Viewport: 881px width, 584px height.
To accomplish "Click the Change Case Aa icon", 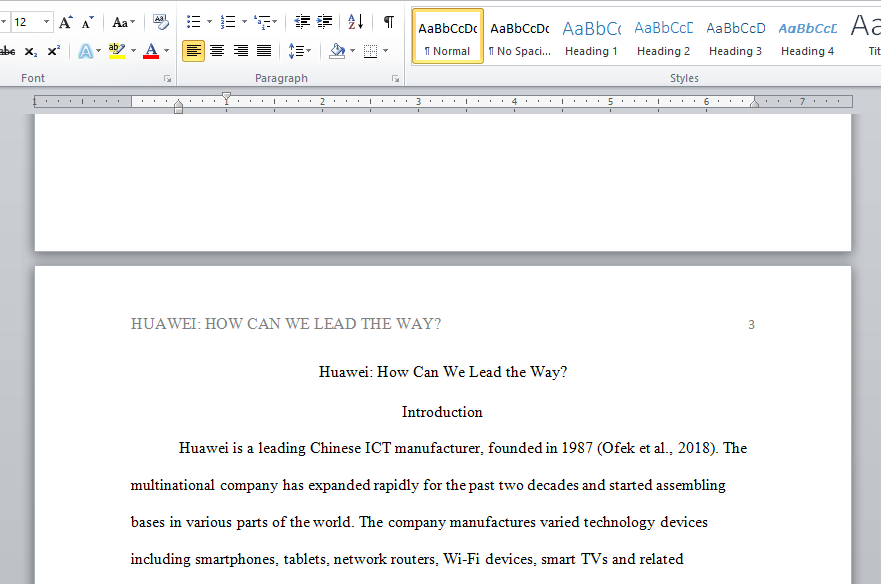I will pyautogui.click(x=120, y=22).
